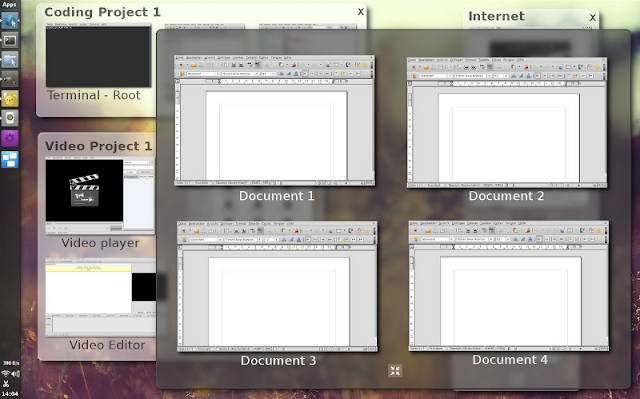Switch to the Document 3 window thumbnail
Screen dimensions: 640x399
click(277, 286)
